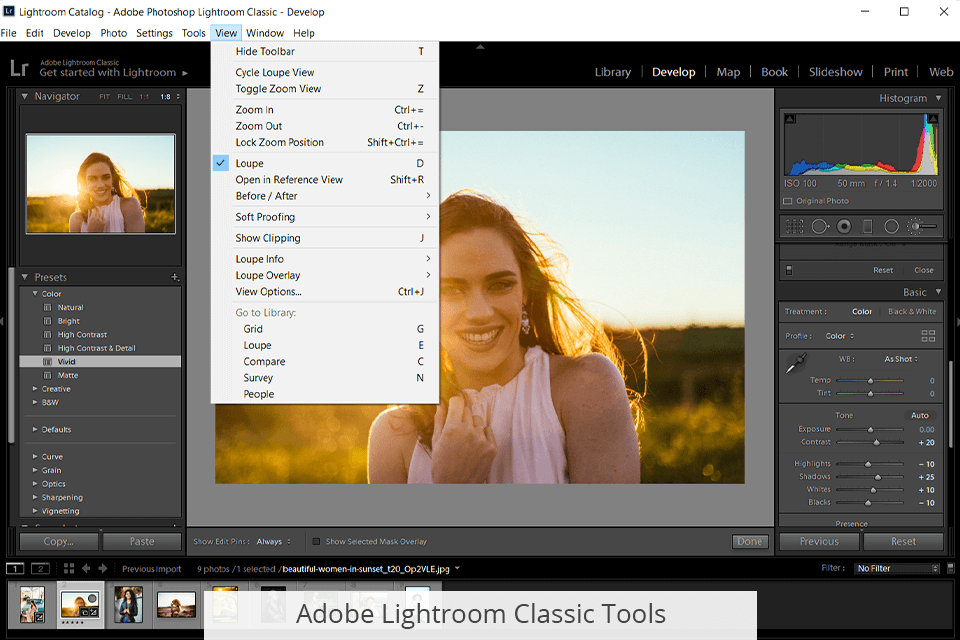Go back with the filmstrip left arrow

click(x=86, y=568)
